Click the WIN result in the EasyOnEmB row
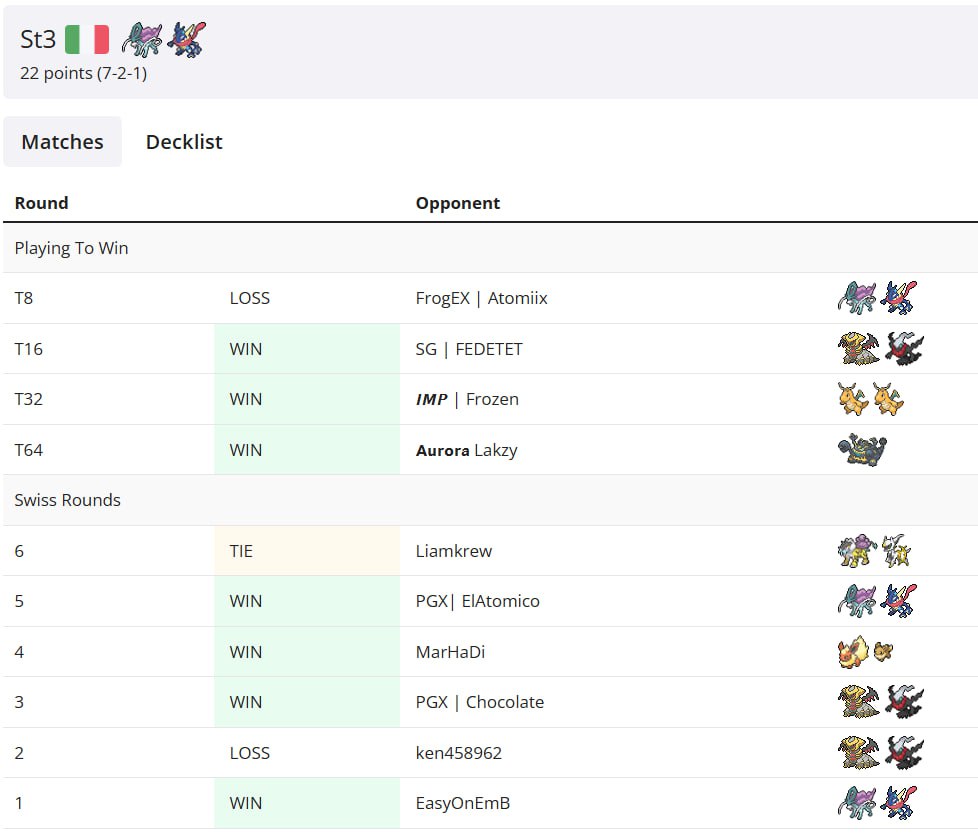Screen dimensions: 978x833 coord(246,803)
